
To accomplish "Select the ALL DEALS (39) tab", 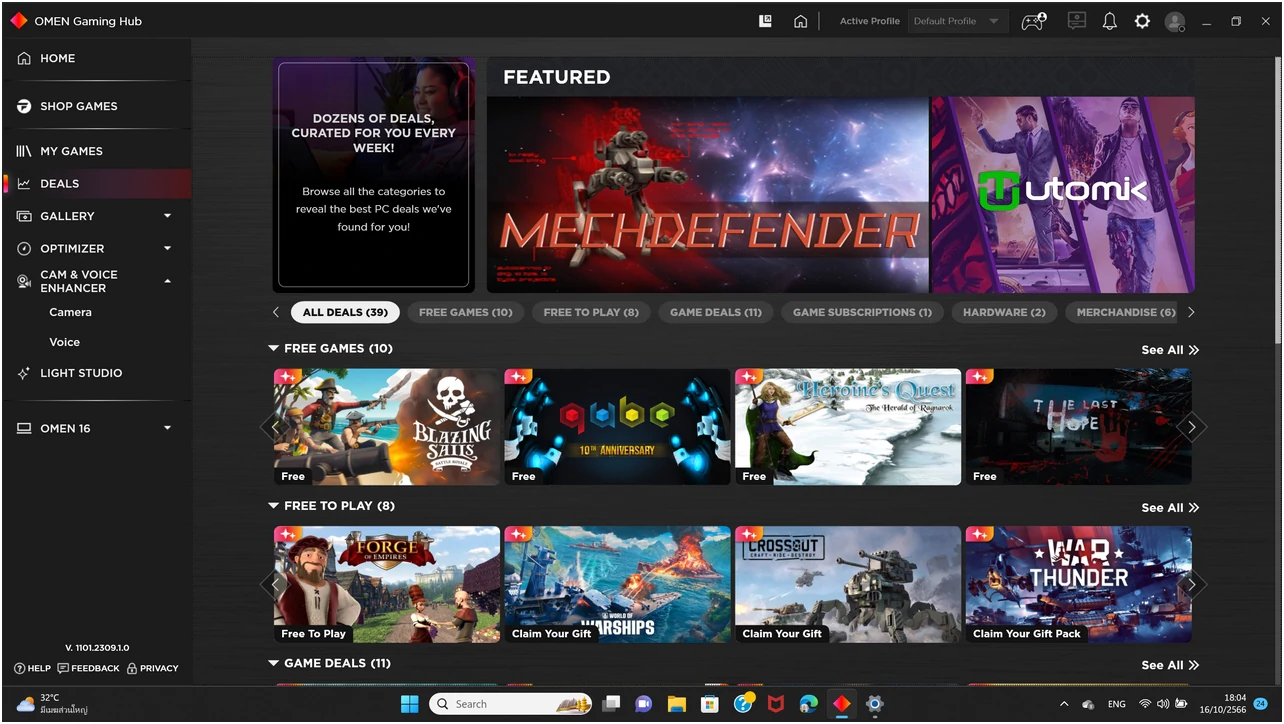I will (345, 312).
